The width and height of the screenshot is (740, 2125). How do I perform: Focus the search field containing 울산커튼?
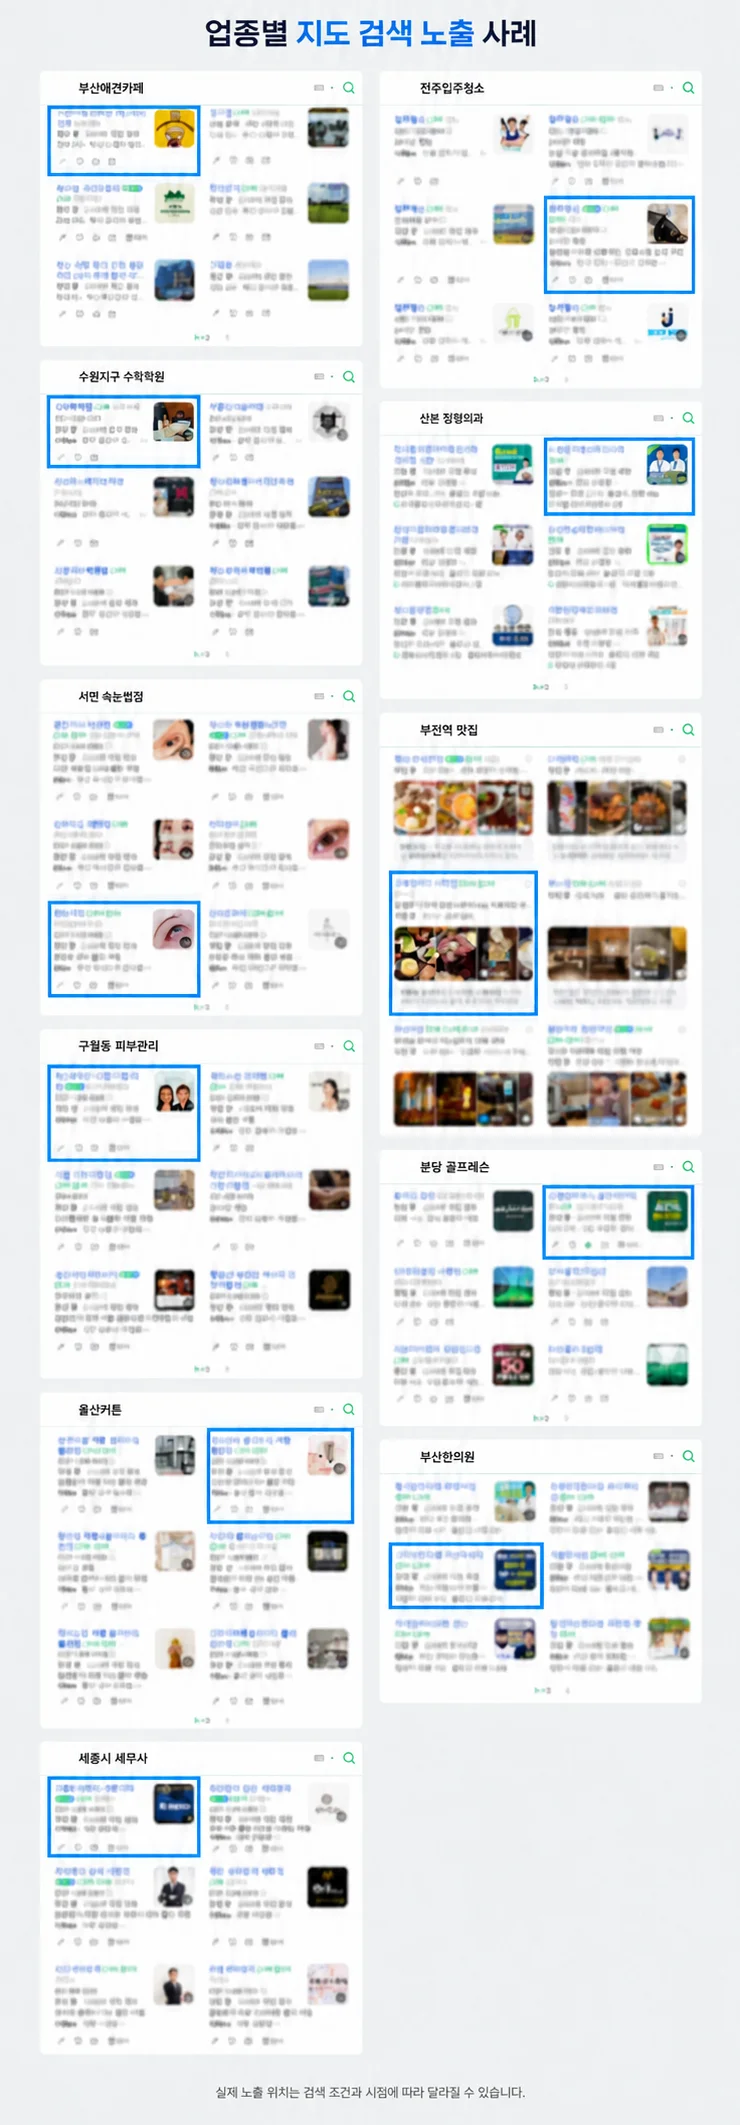point(201,1409)
